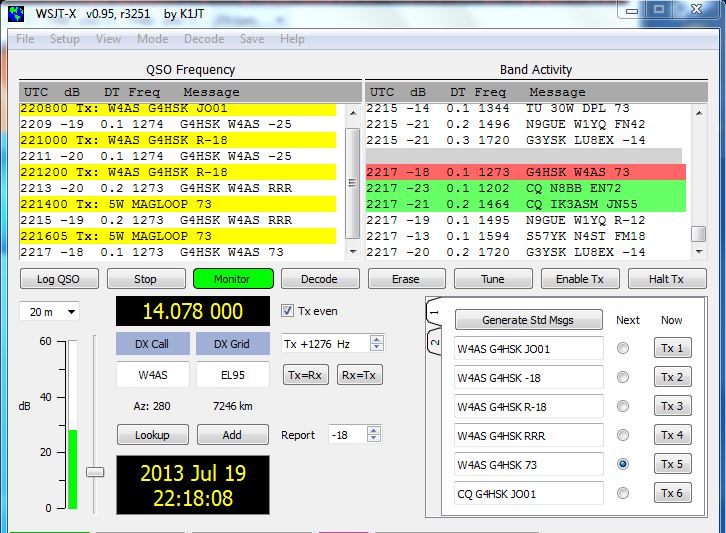The width and height of the screenshot is (726, 533).
Task: Click the WSJT-X globe icon in title bar
Action: 16,12
